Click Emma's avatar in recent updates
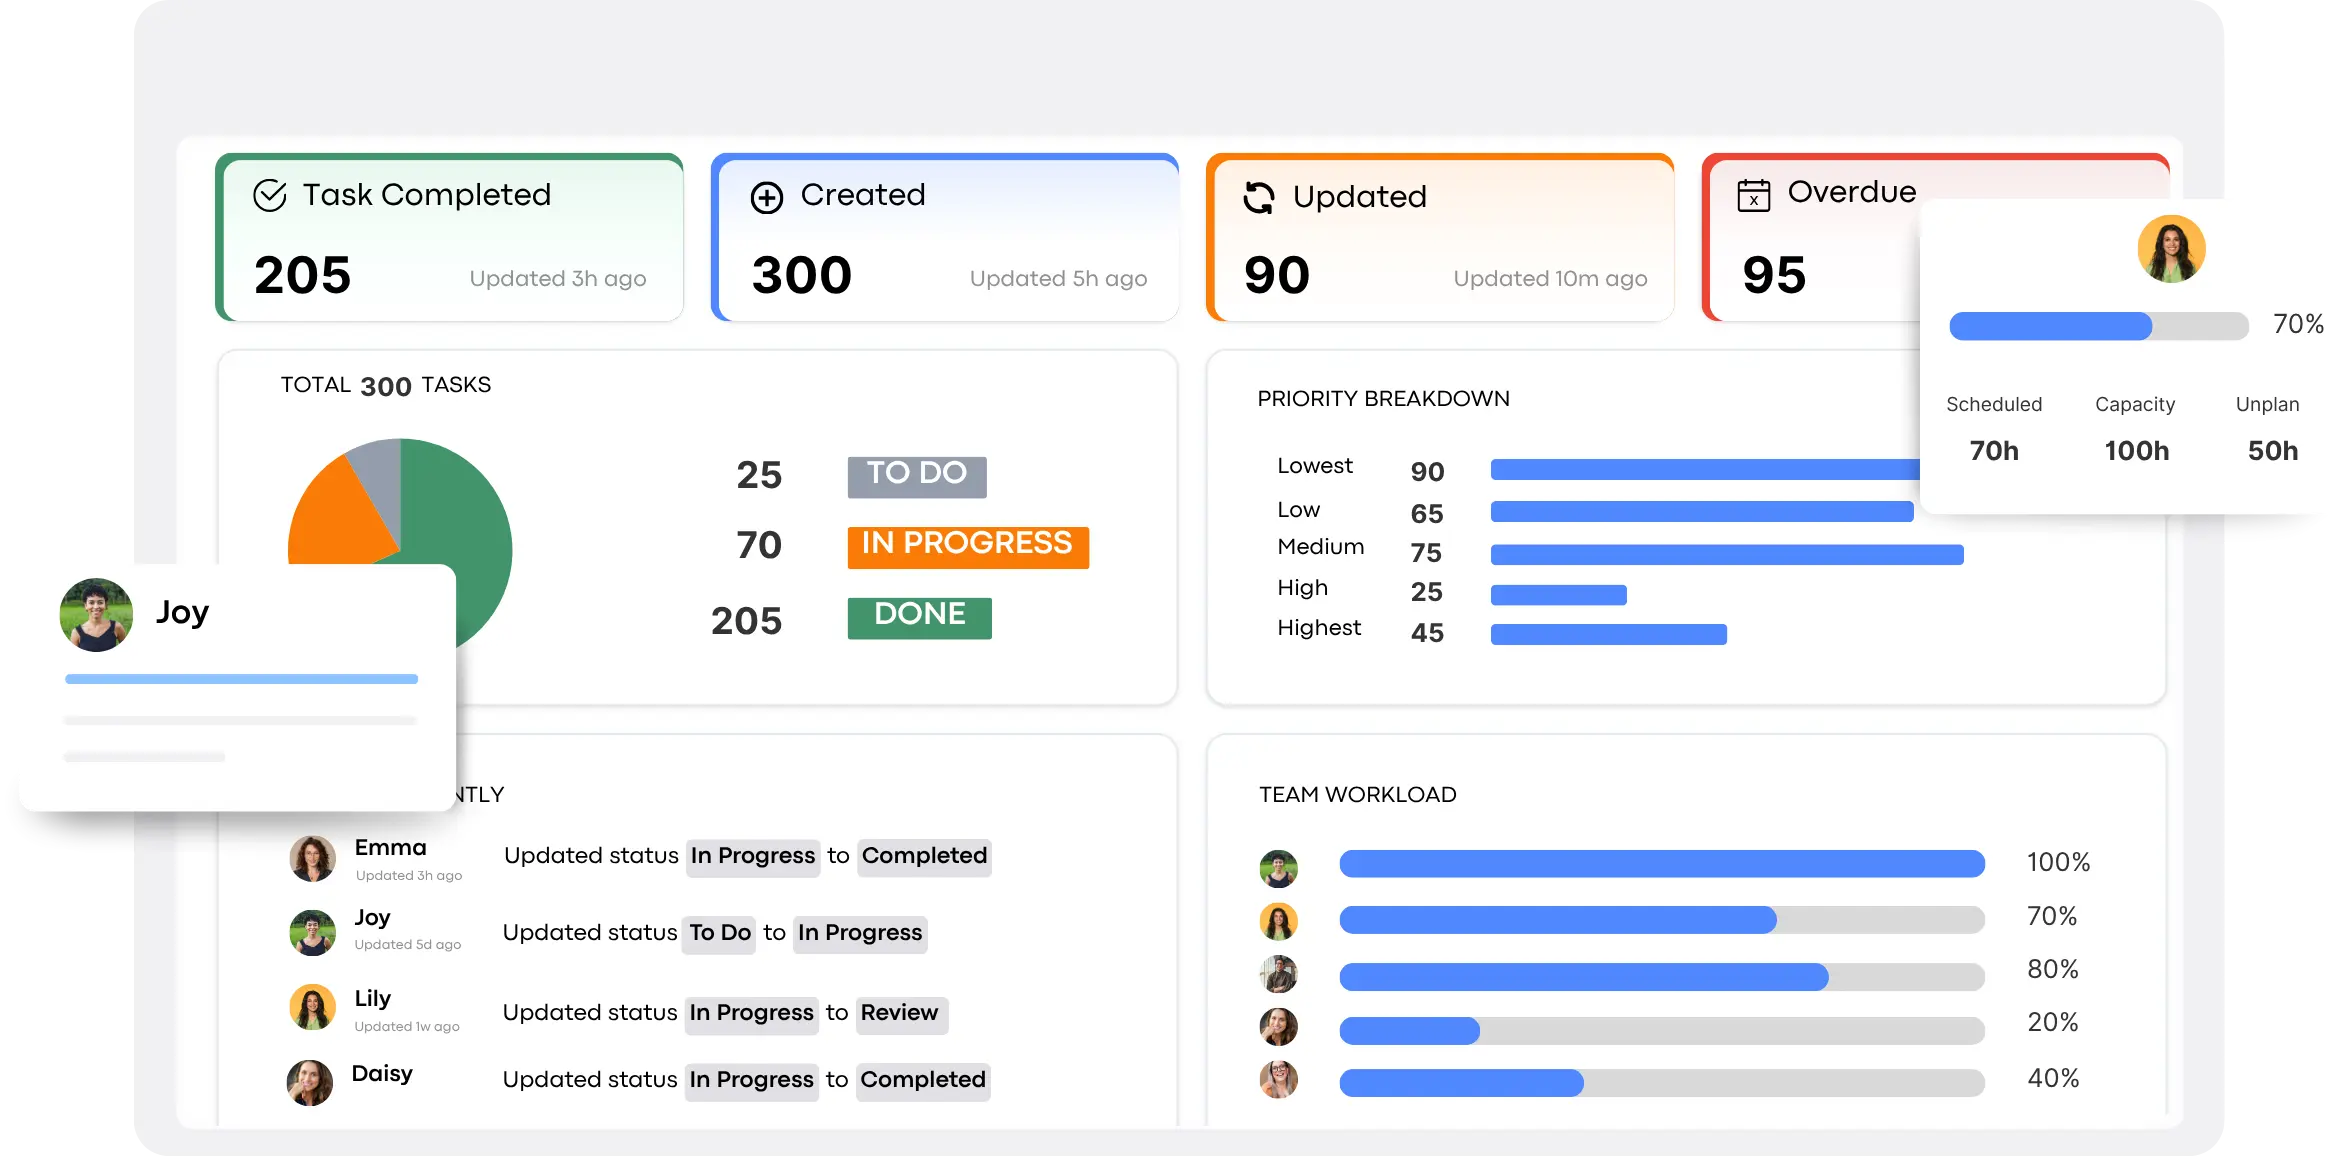This screenshot has height=1157, width=2345. pos(312,859)
